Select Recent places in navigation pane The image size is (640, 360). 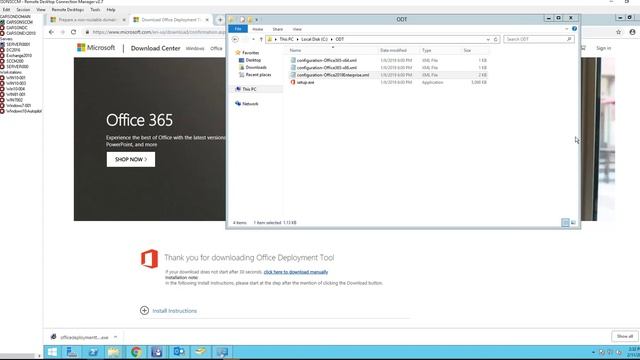click(258, 75)
